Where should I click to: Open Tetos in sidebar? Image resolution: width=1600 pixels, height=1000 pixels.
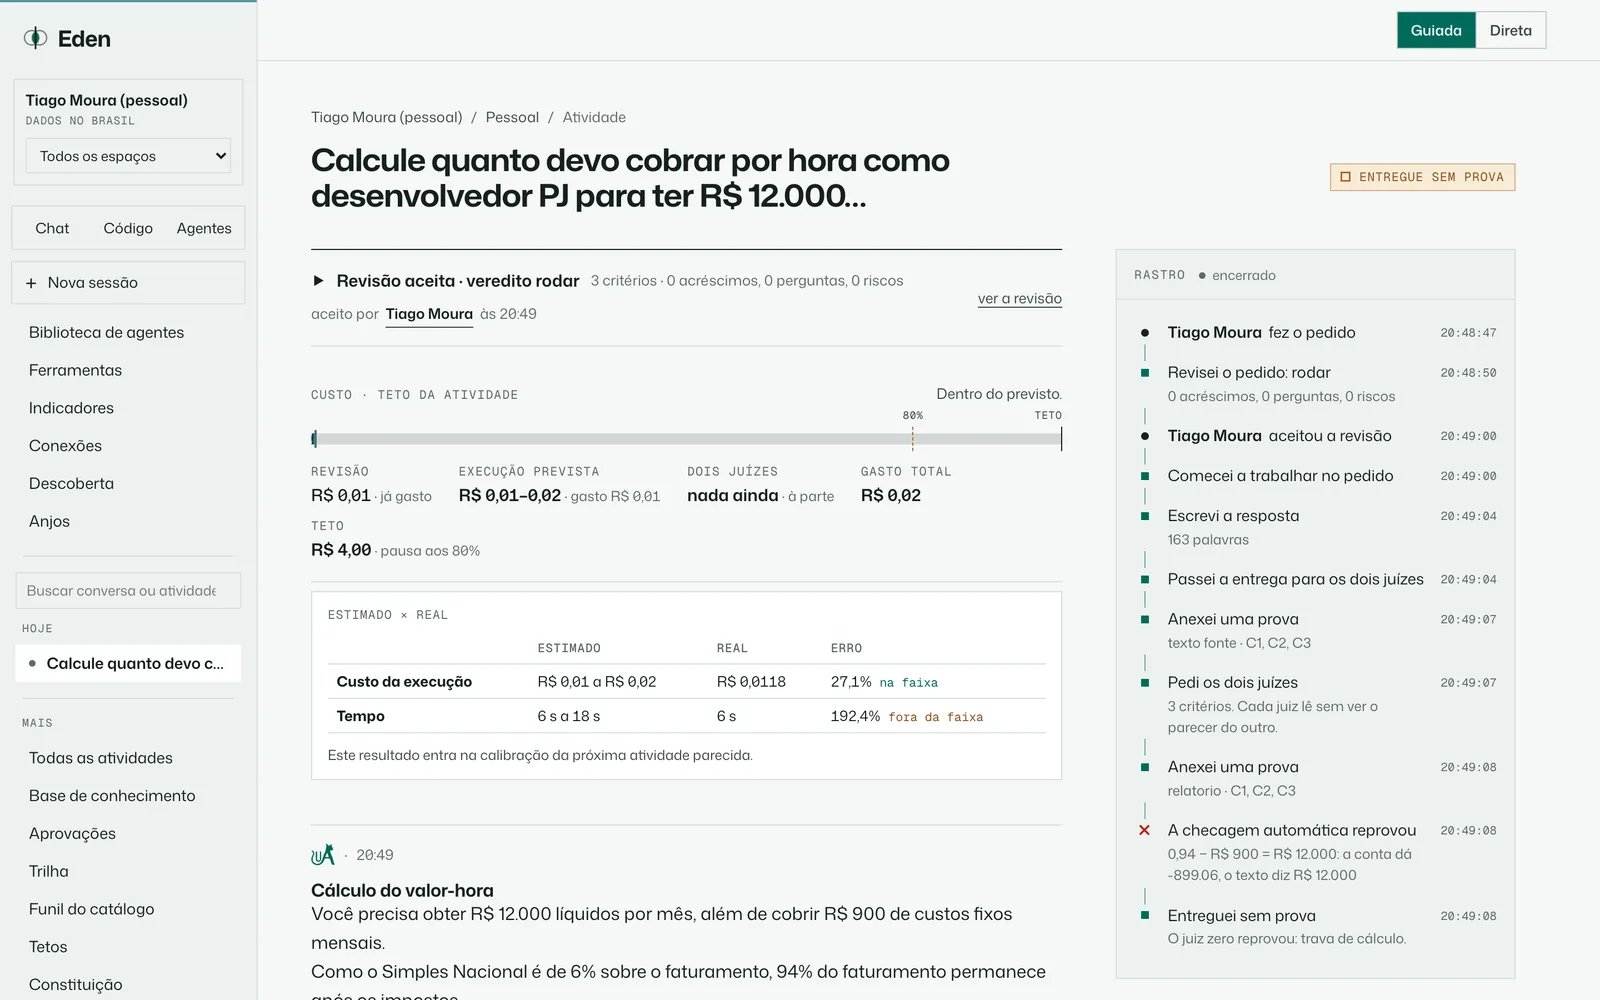click(x=48, y=947)
